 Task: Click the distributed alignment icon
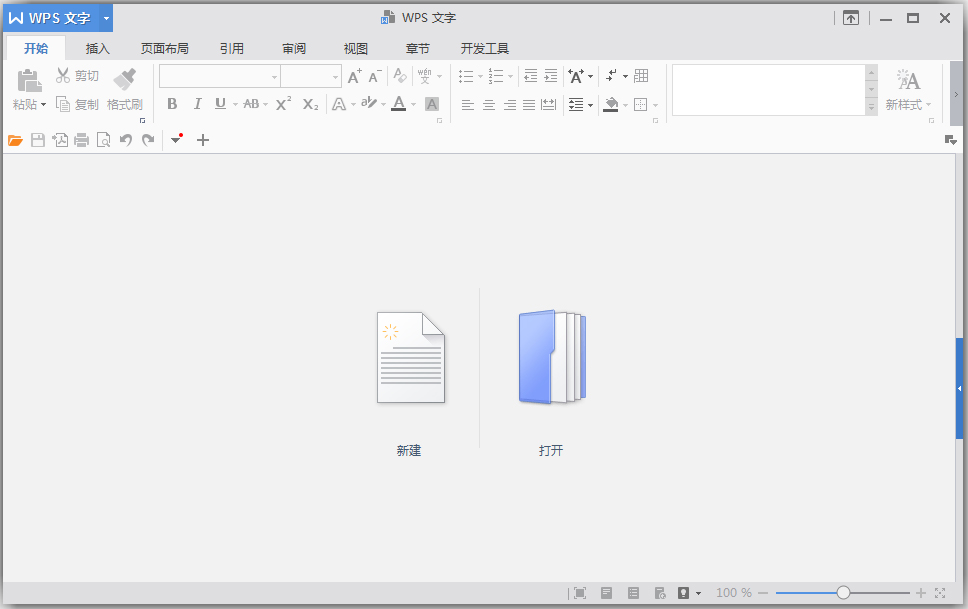(x=548, y=104)
